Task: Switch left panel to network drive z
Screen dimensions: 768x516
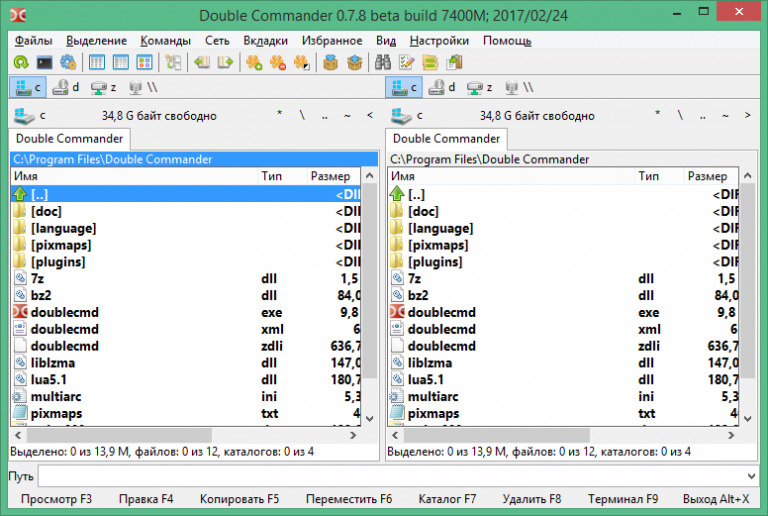Action: click(x=103, y=88)
